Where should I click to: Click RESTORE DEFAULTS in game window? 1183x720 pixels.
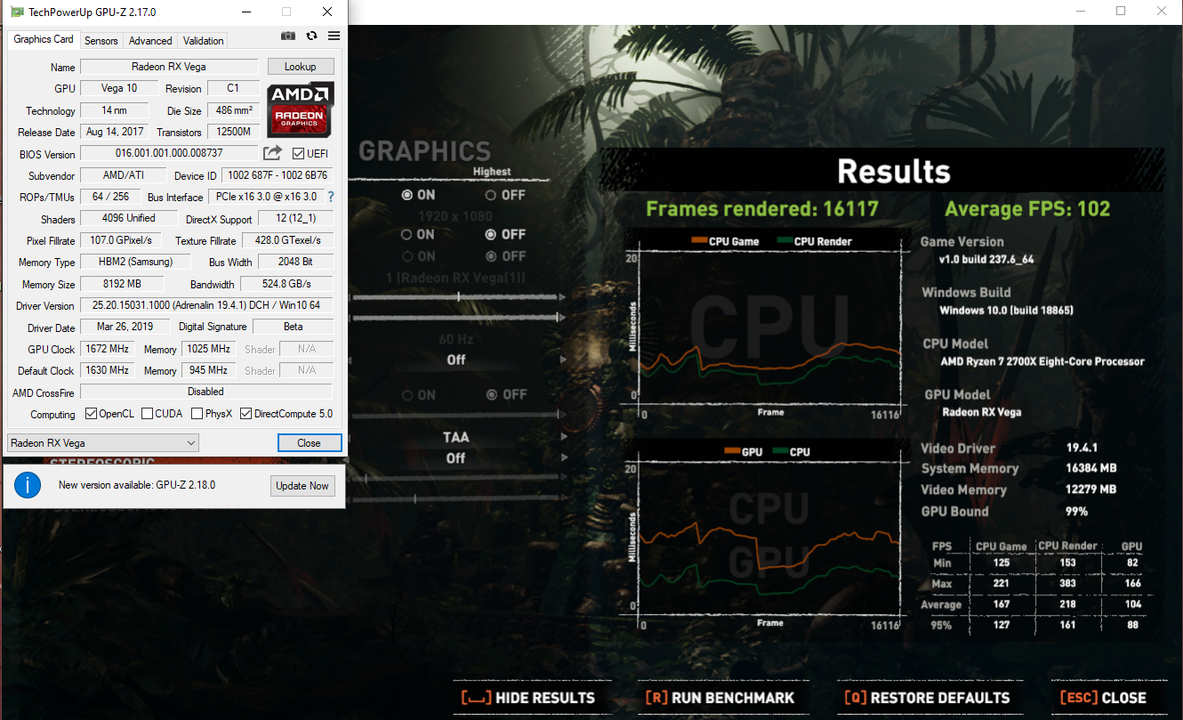(926, 698)
